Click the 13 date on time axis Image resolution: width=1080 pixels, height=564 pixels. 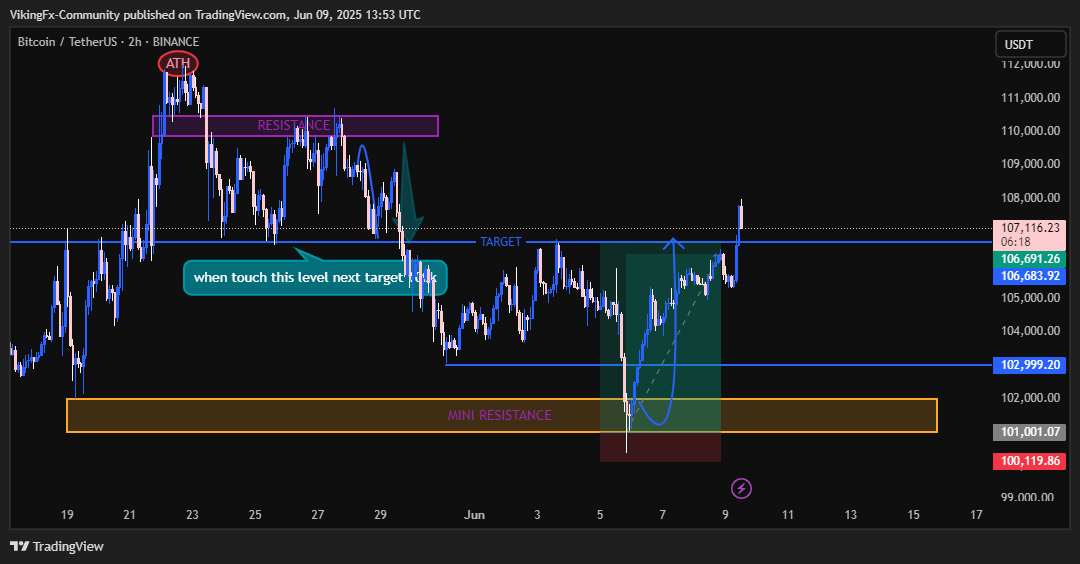tap(851, 515)
